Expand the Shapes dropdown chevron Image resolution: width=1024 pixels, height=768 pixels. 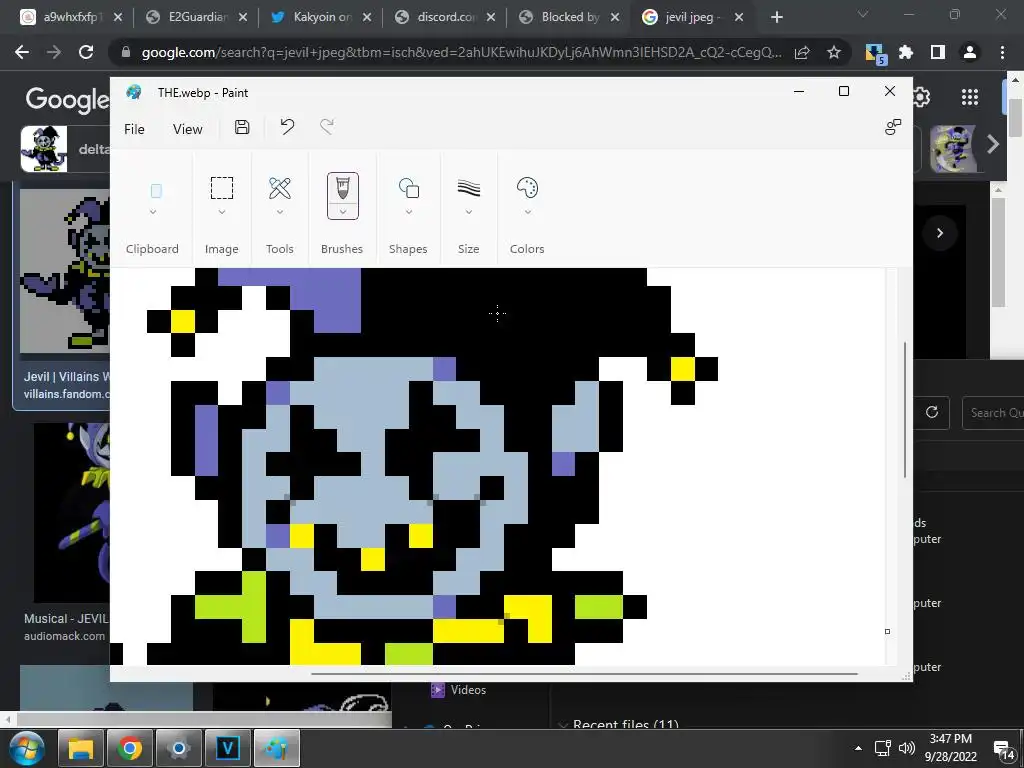pyautogui.click(x=409, y=212)
